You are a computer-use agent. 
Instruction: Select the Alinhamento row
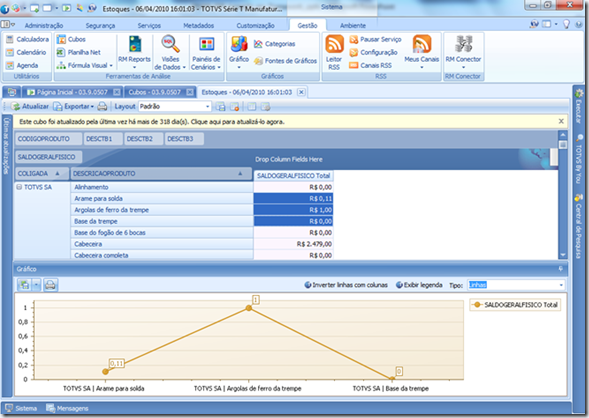pyautogui.click(x=162, y=187)
